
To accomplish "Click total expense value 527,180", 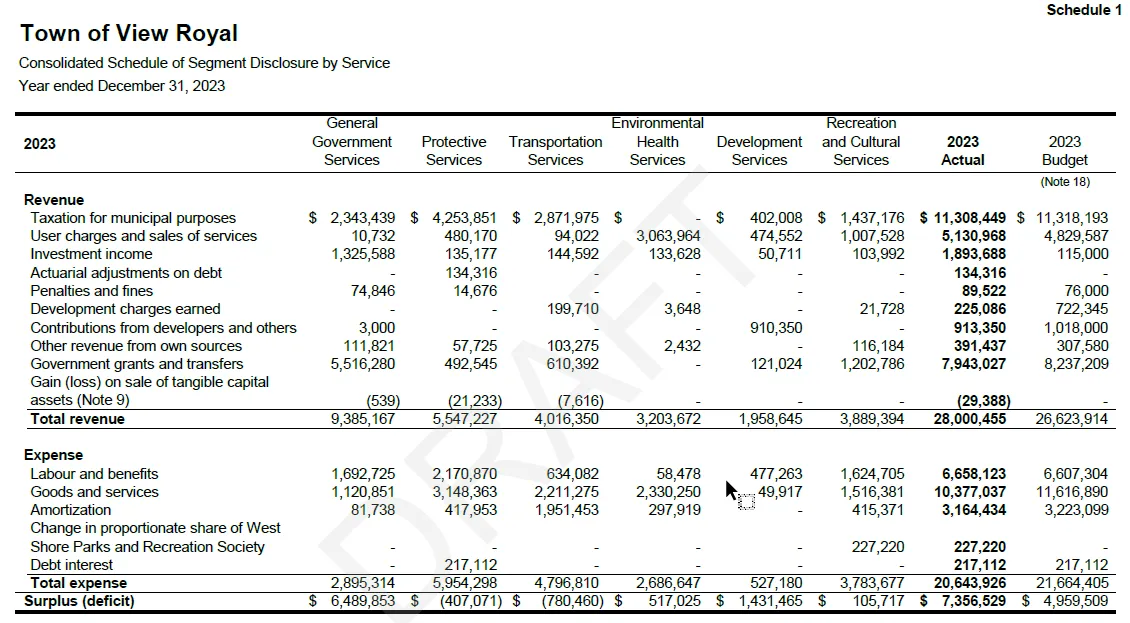I will (x=775, y=583).
